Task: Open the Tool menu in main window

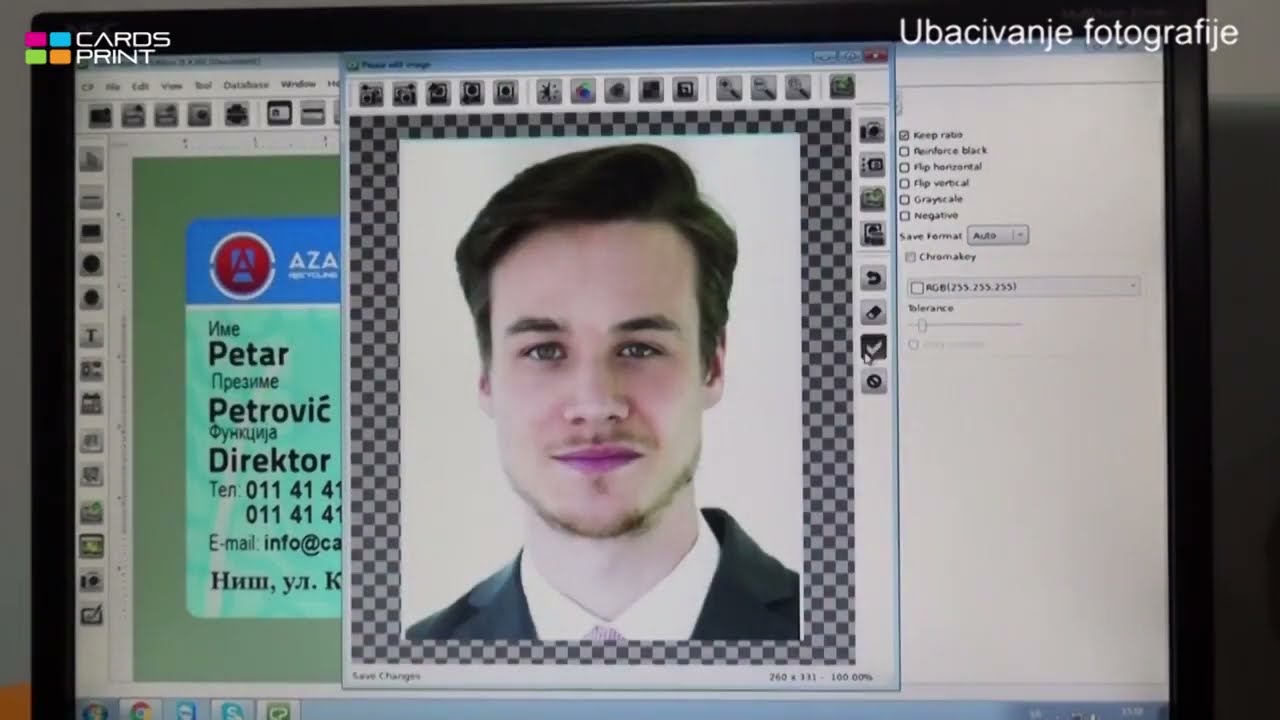Action: (203, 86)
